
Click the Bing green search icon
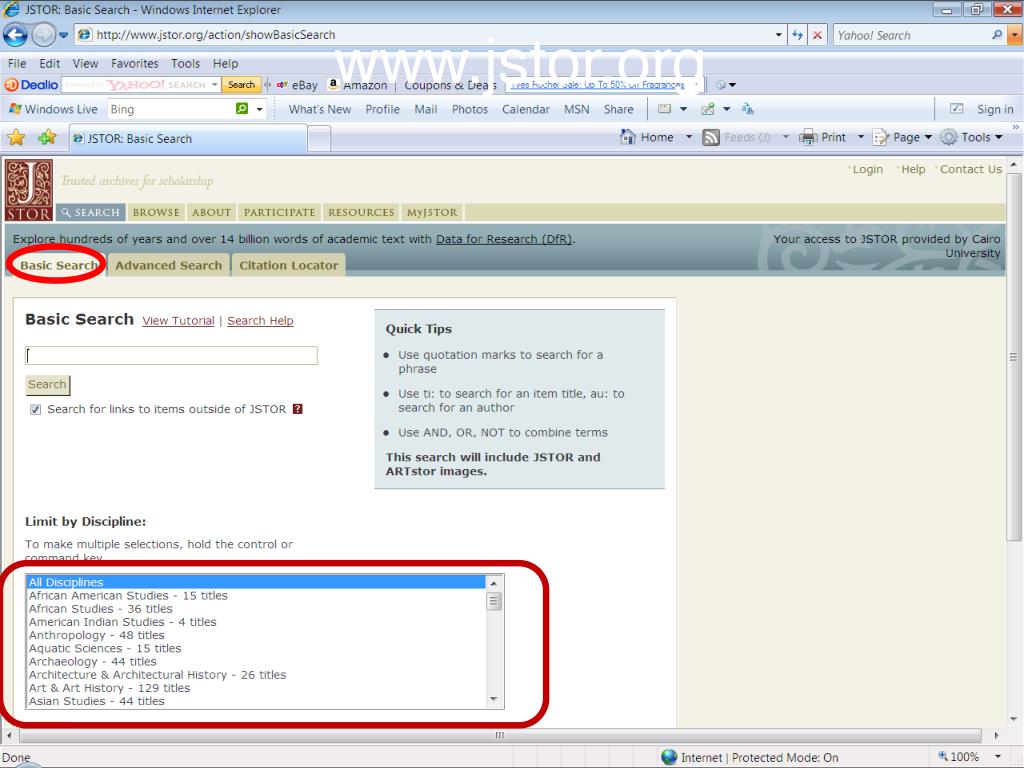coord(242,108)
